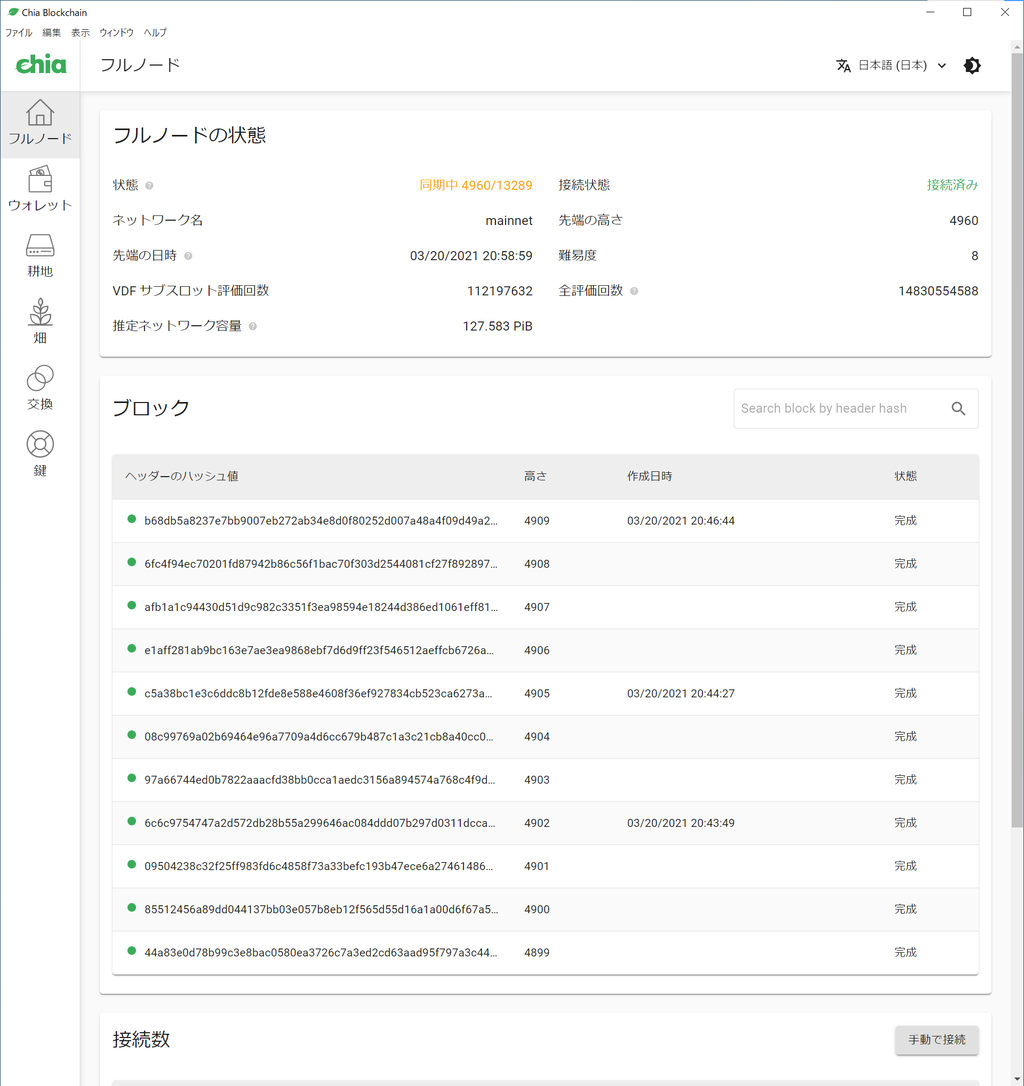Click the 接続済み connection status

[x=953, y=185]
